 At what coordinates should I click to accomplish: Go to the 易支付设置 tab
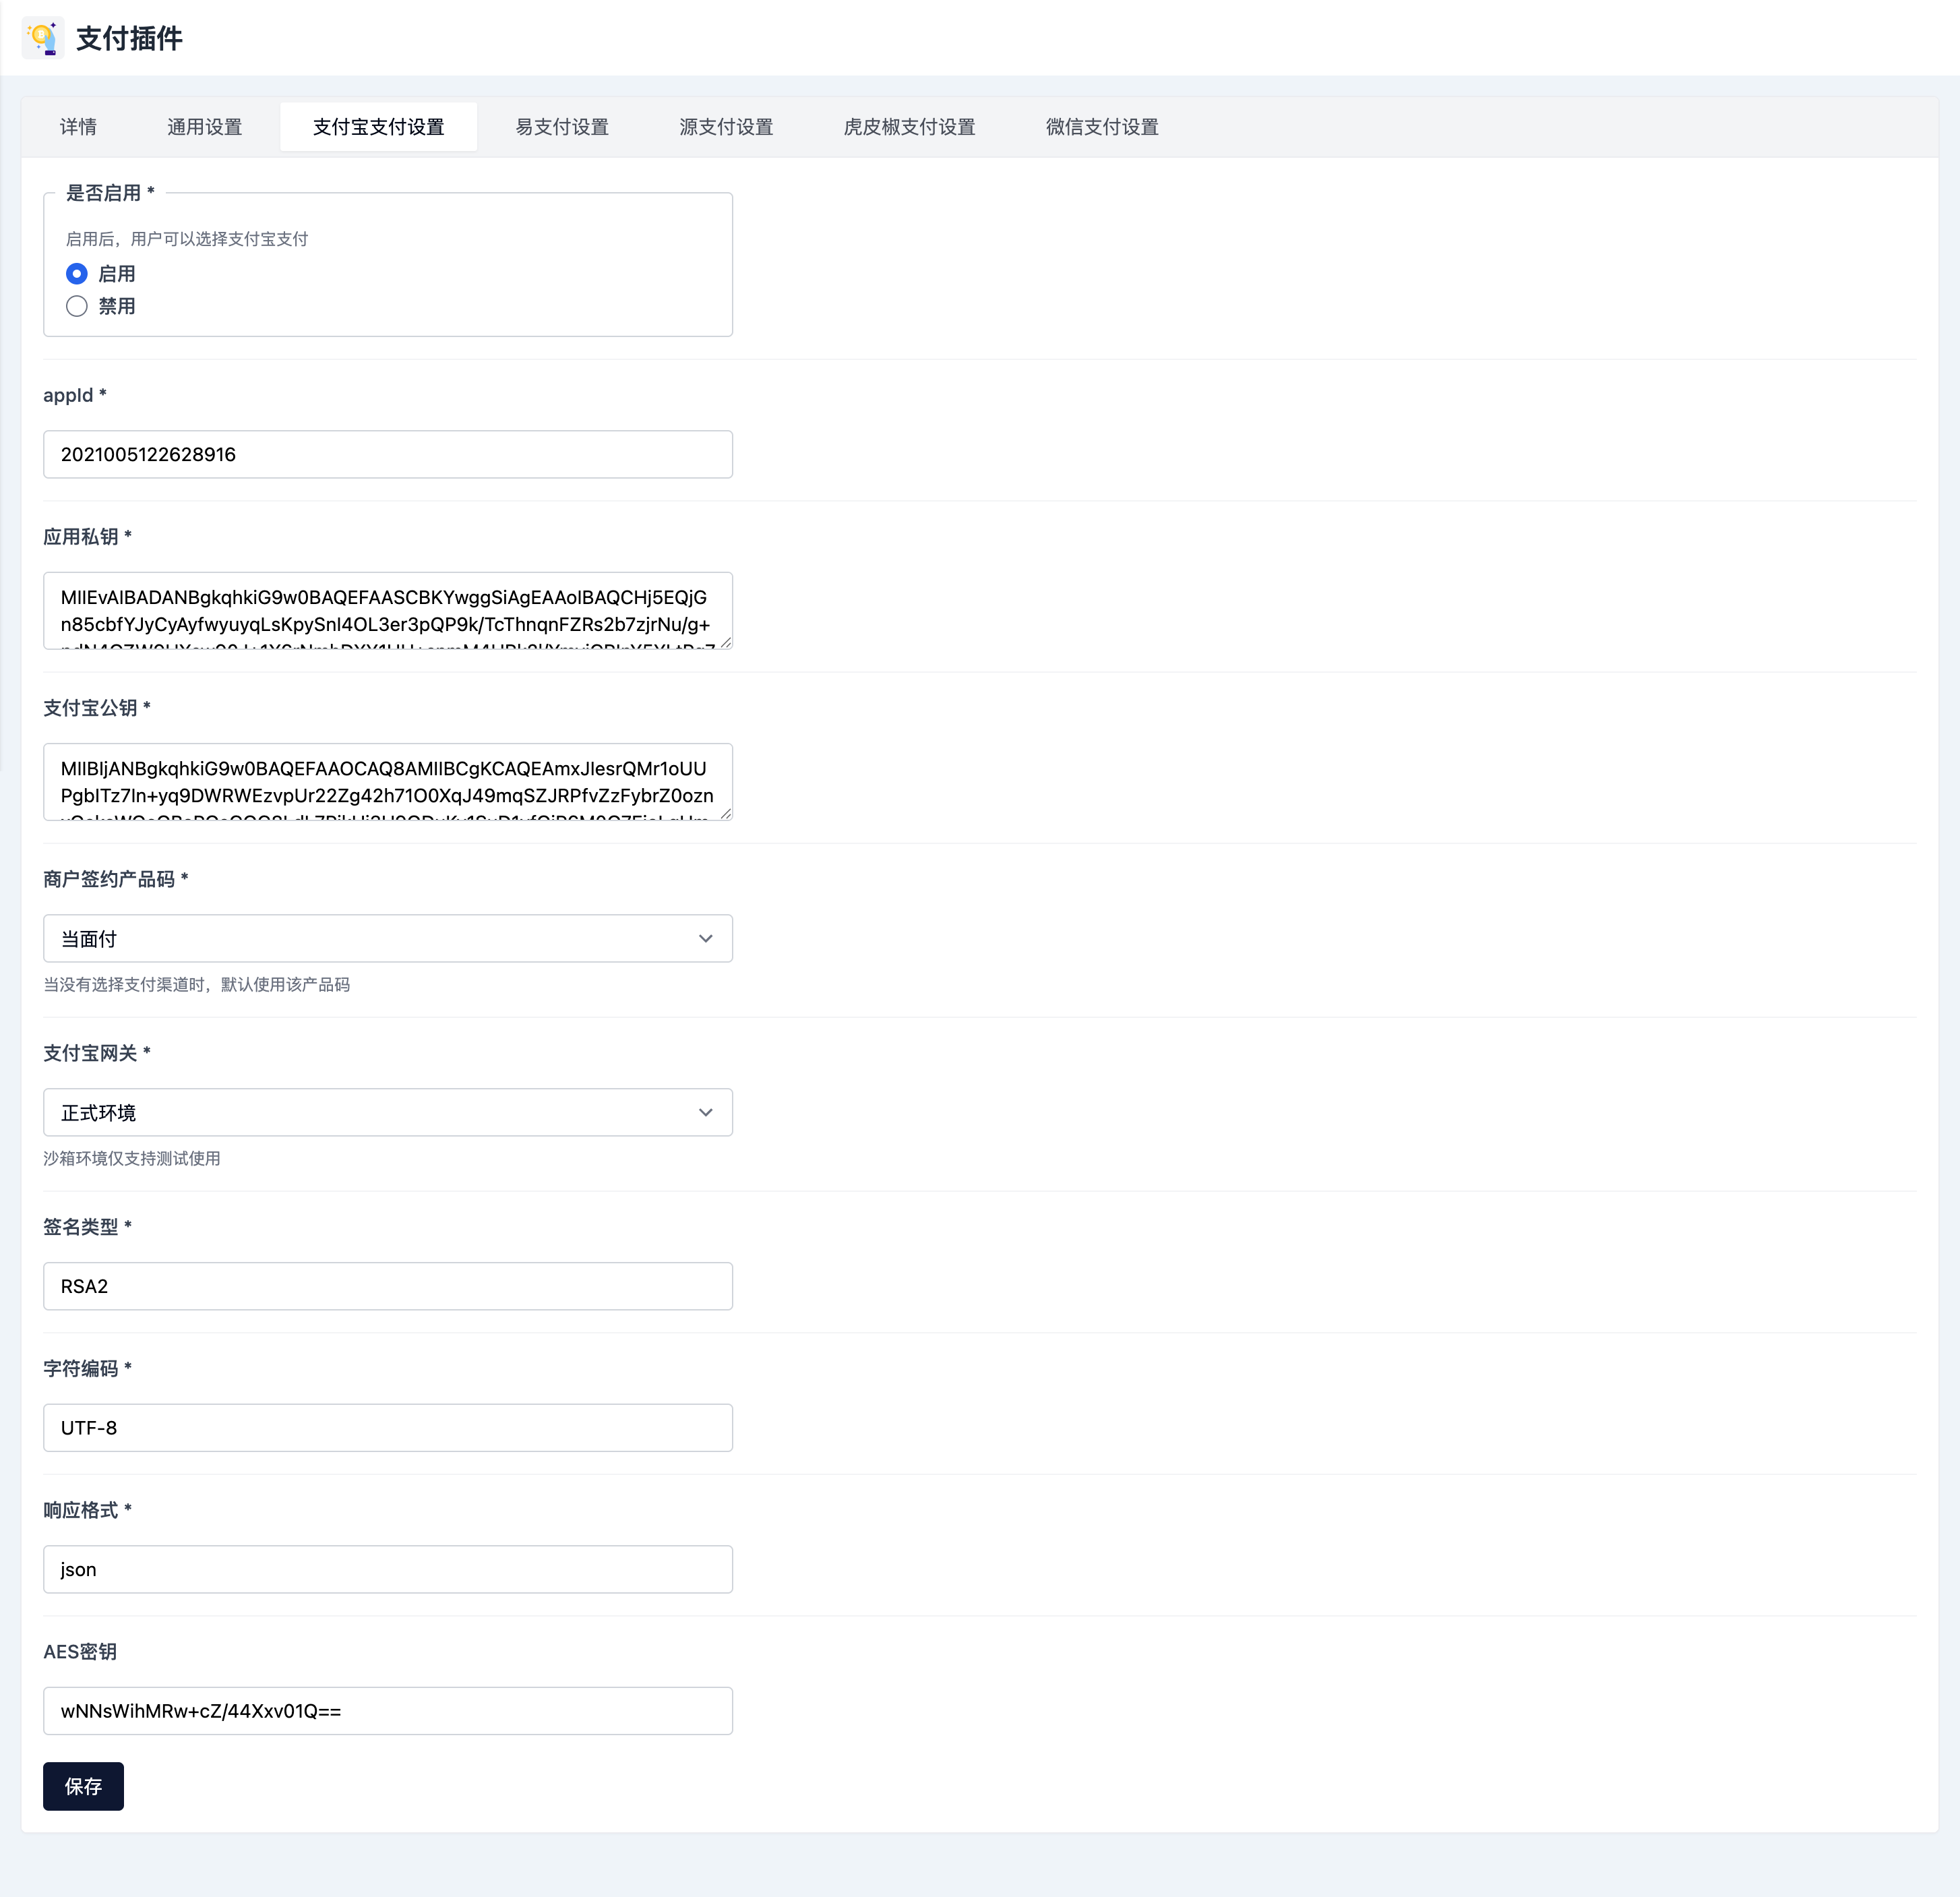click(x=561, y=127)
